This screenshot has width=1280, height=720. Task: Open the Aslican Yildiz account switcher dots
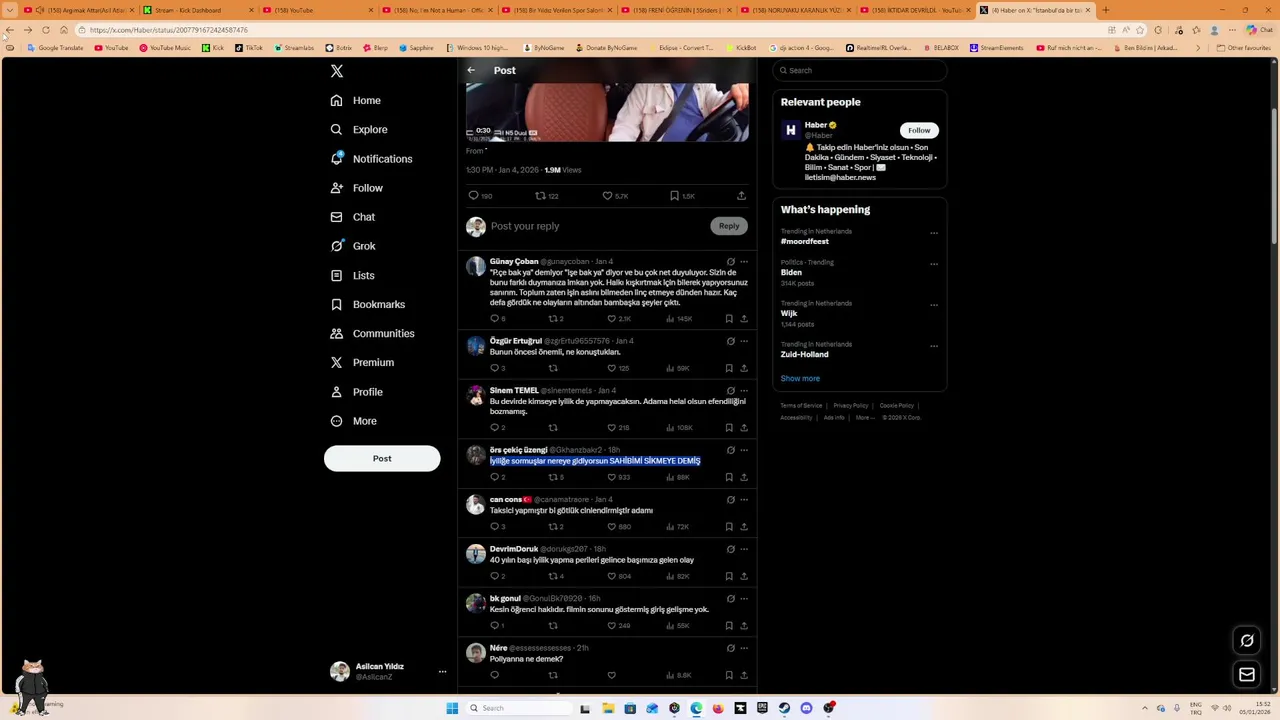pos(442,671)
